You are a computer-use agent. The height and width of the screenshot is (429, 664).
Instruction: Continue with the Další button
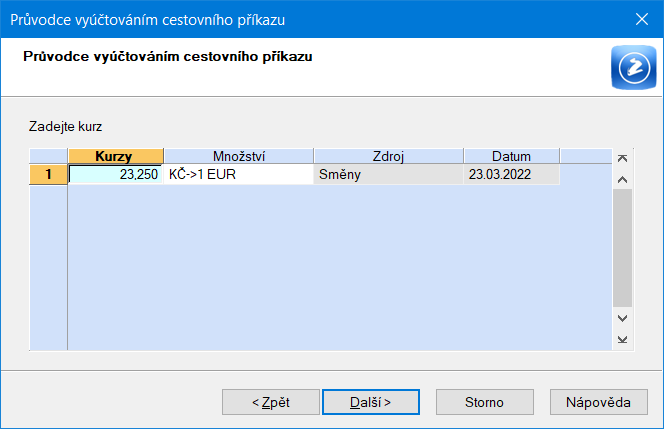[x=371, y=402]
